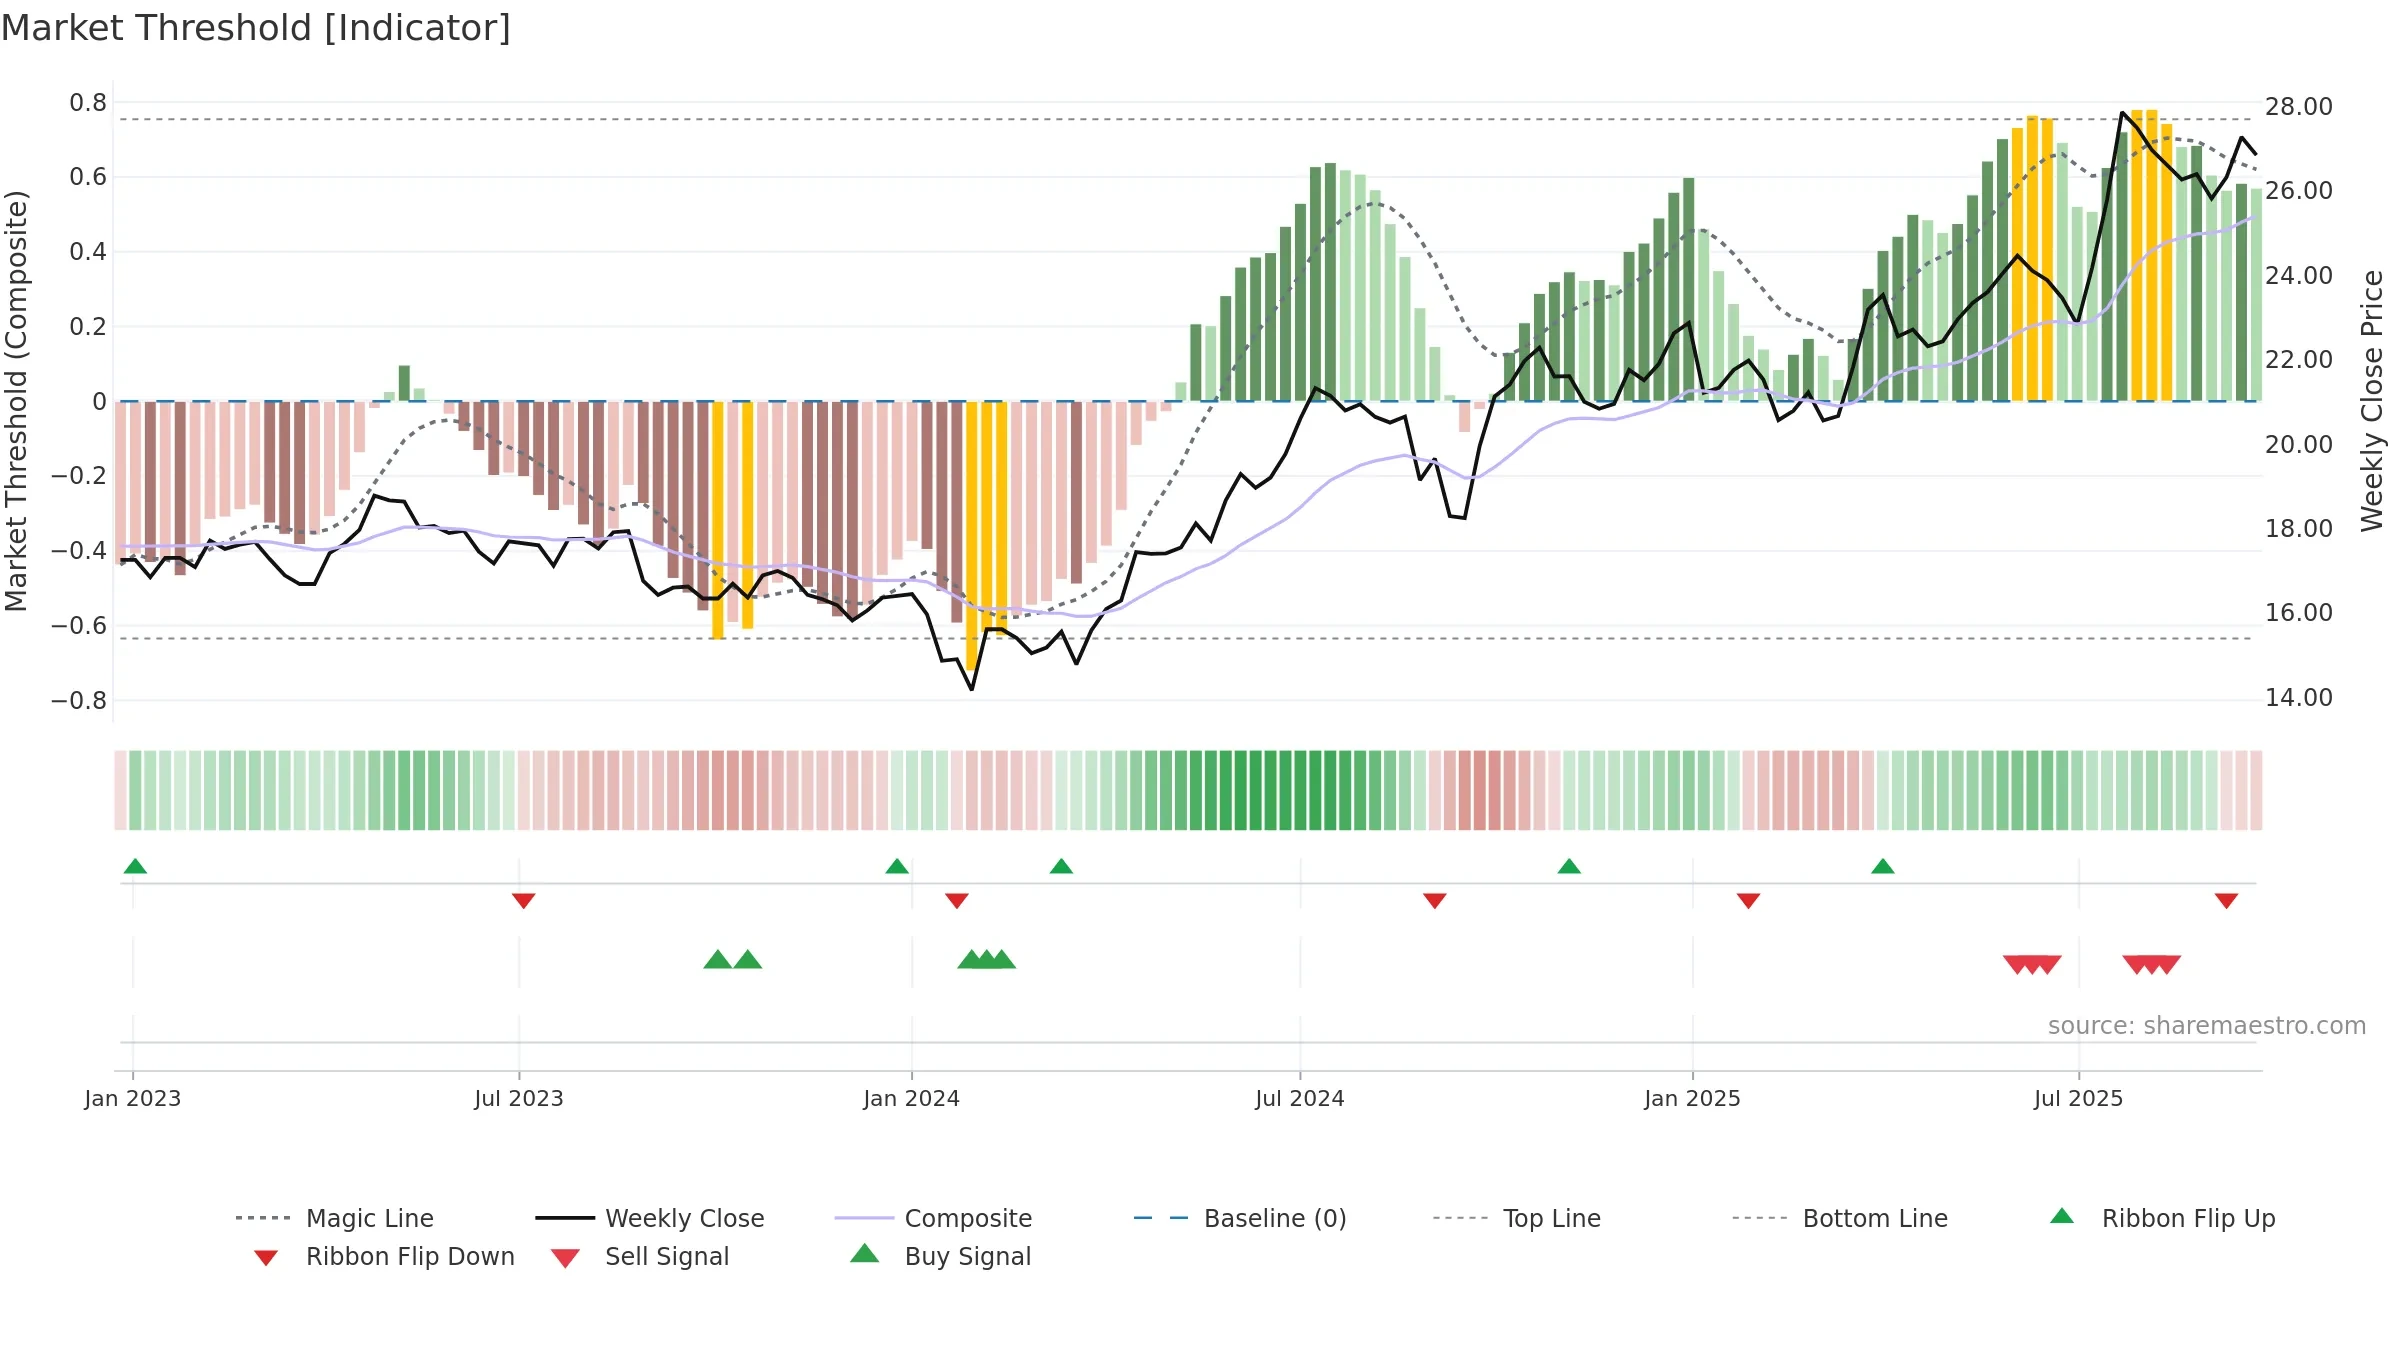Screen dimensions: 2400x1350
Task: Toggle the Weekly Close legend entry
Action: pos(650,1218)
